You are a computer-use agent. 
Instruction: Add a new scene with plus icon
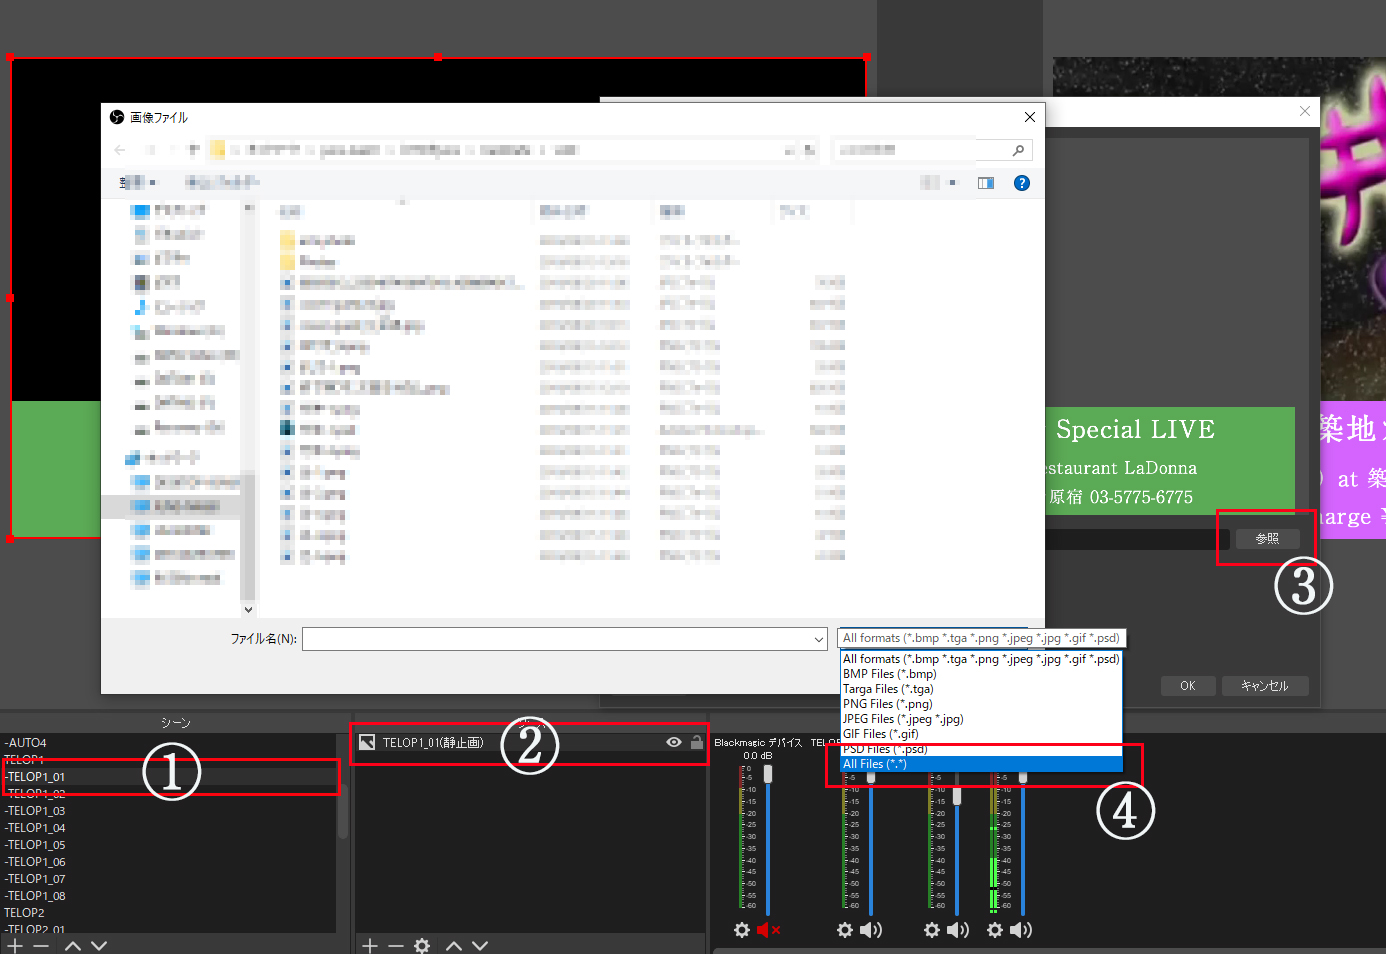point(15,945)
